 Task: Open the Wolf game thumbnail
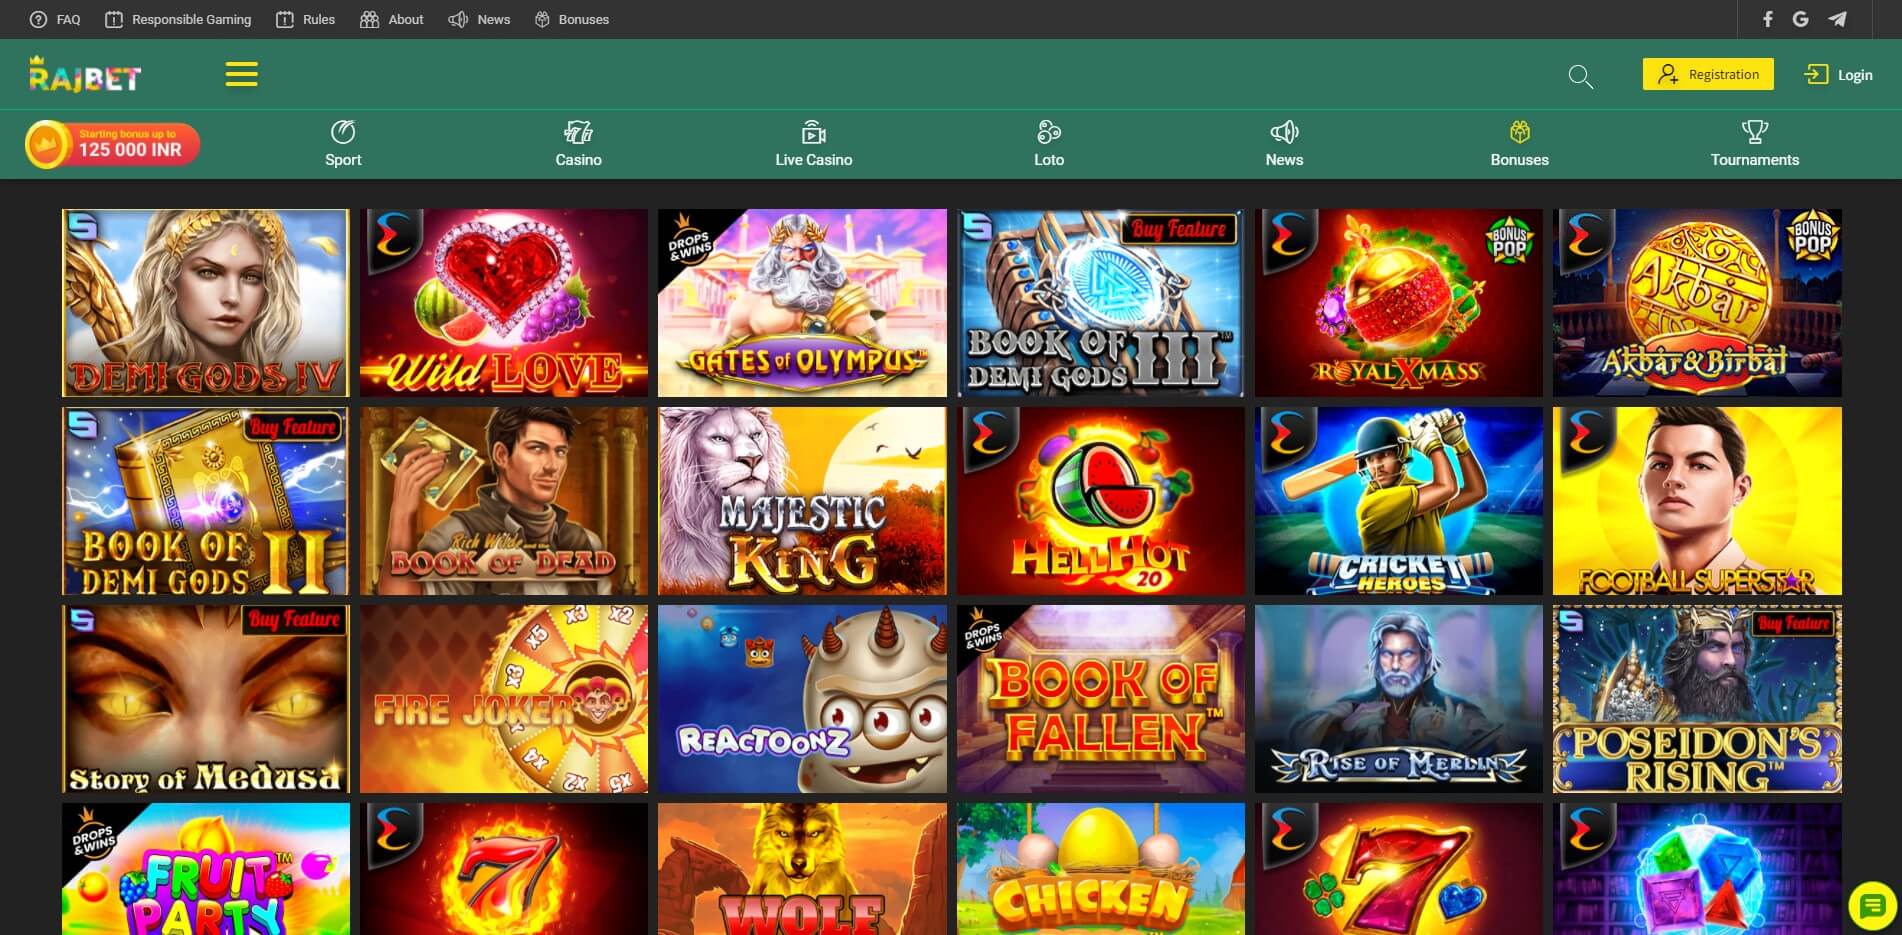tap(802, 869)
